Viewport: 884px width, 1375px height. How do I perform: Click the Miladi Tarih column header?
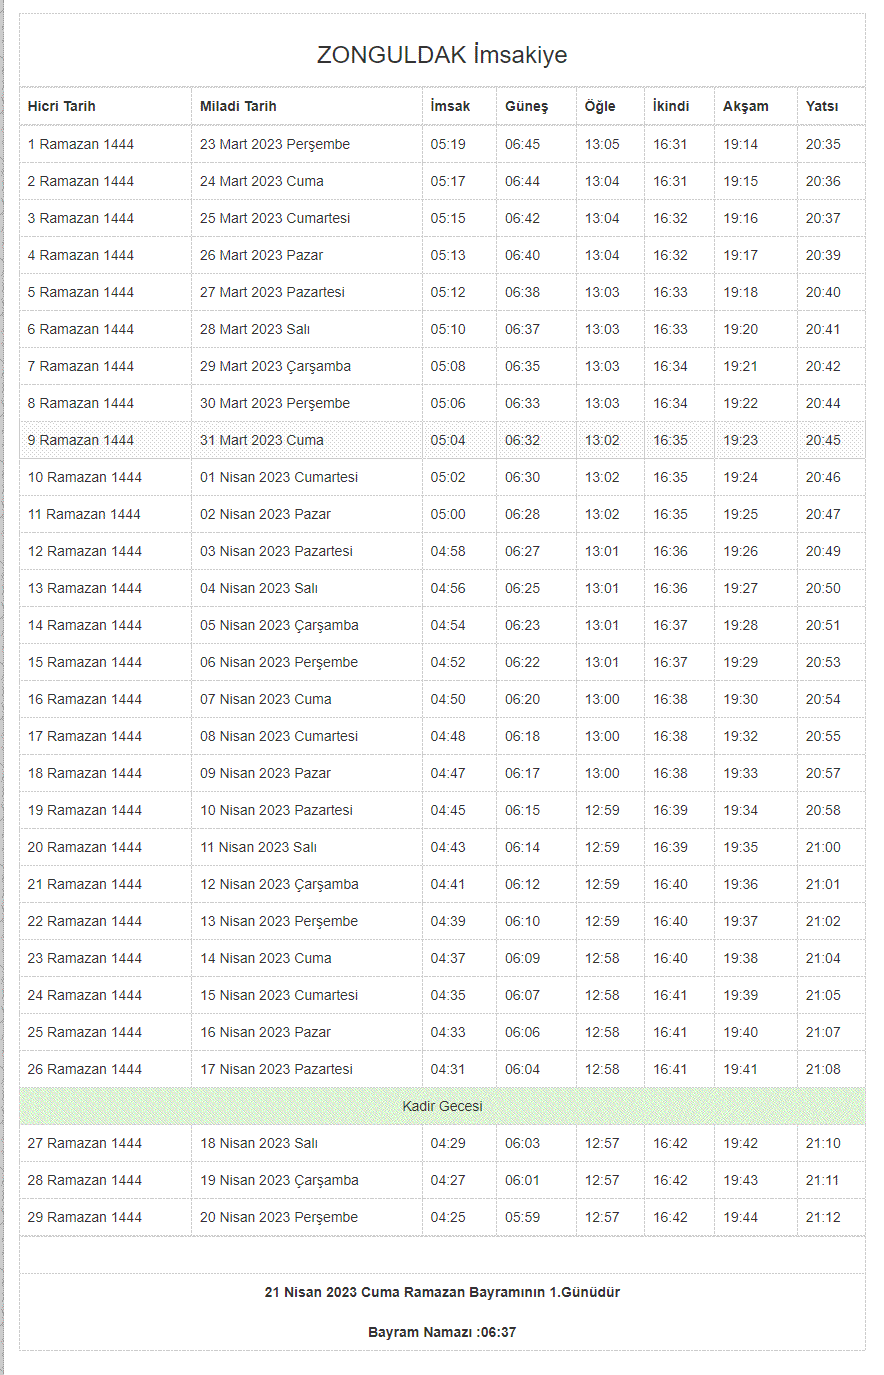tap(238, 106)
